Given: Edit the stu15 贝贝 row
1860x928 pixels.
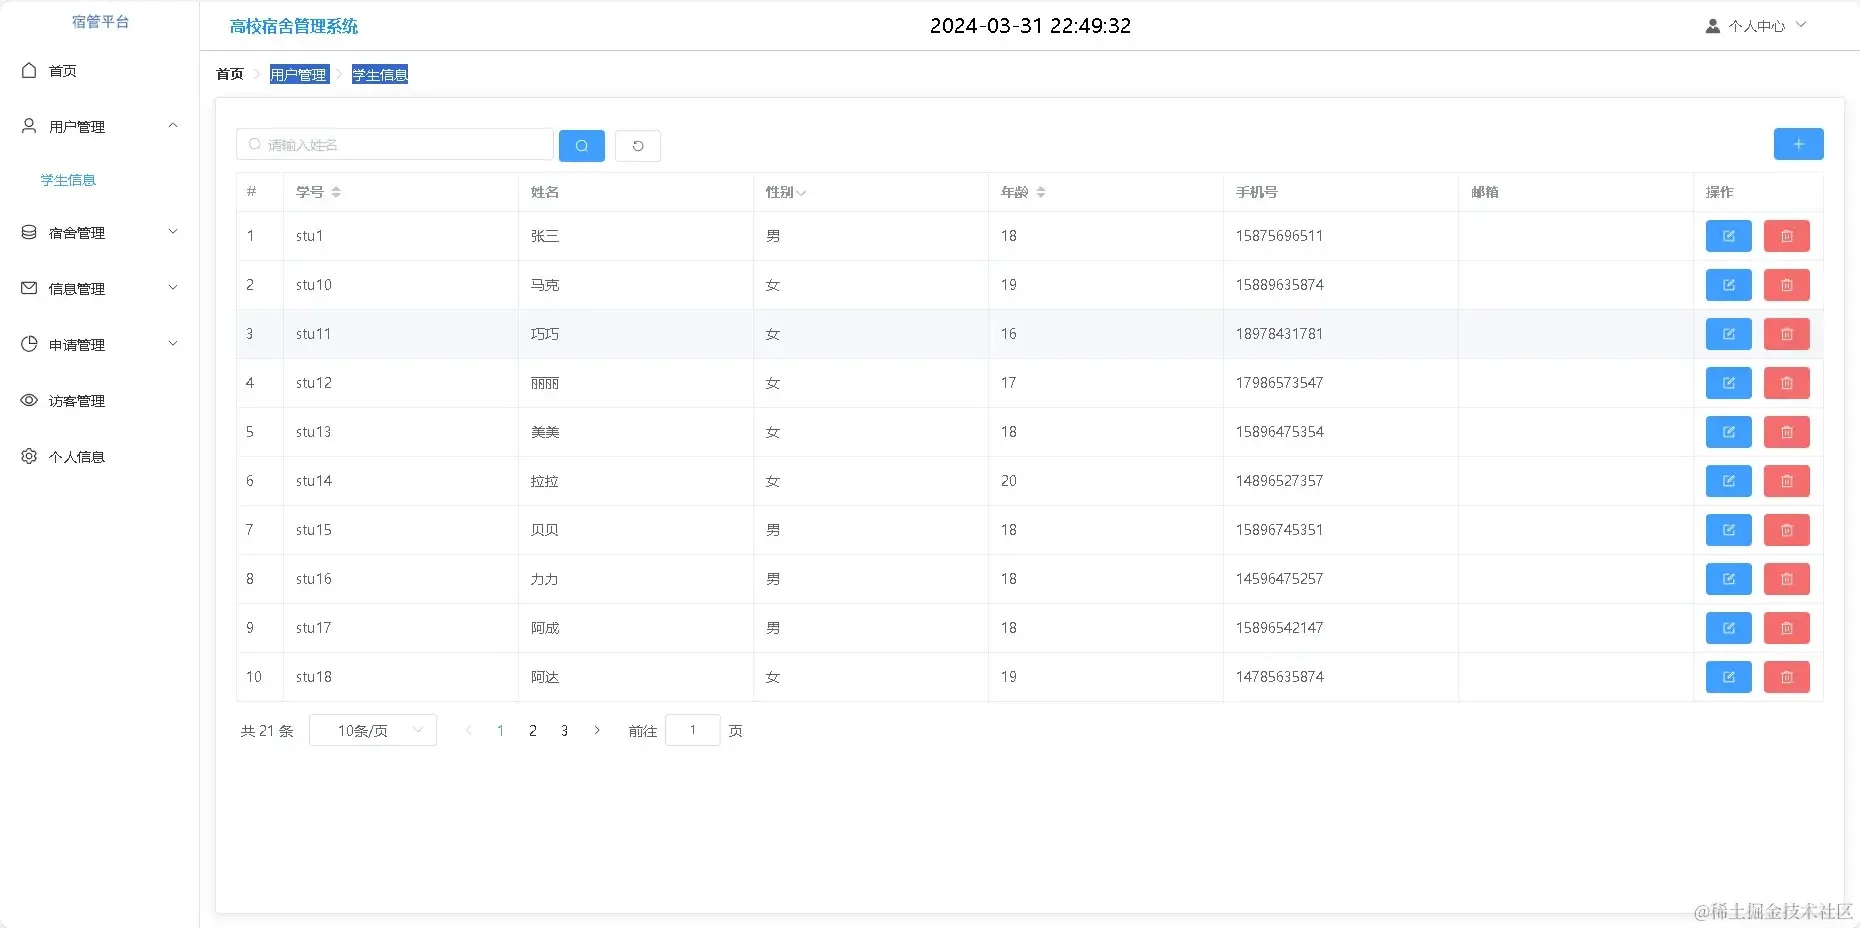Looking at the screenshot, I should (1729, 530).
